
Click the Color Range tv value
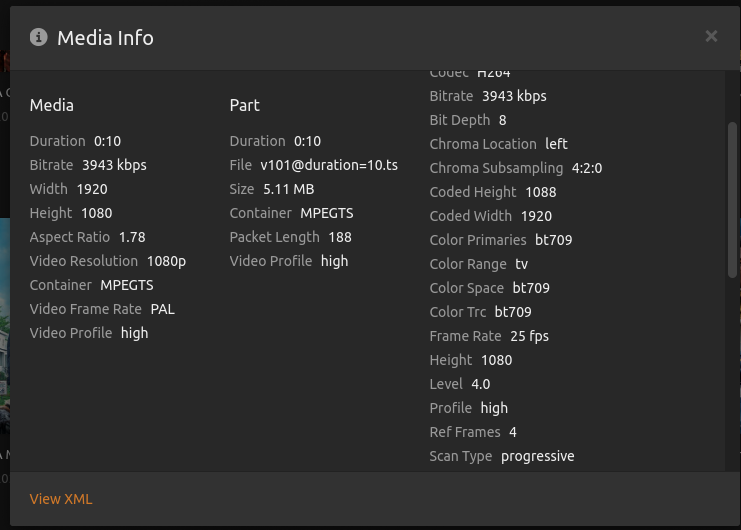(522, 264)
